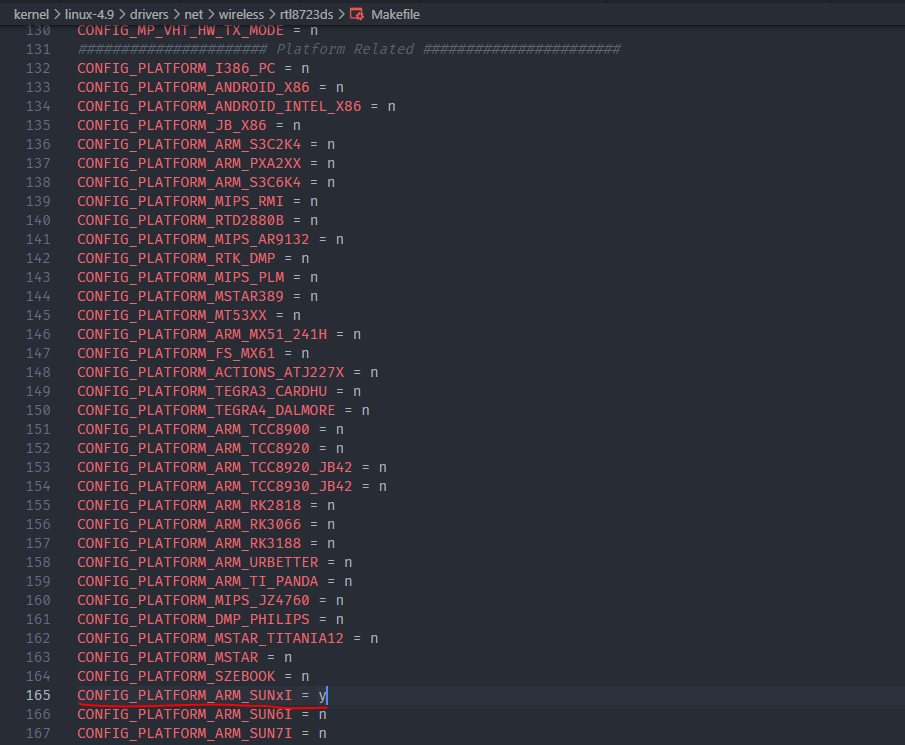Viewport: 905px width, 745px height.
Task: Select the net breadcrumb item
Action: click(x=193, y=14)
